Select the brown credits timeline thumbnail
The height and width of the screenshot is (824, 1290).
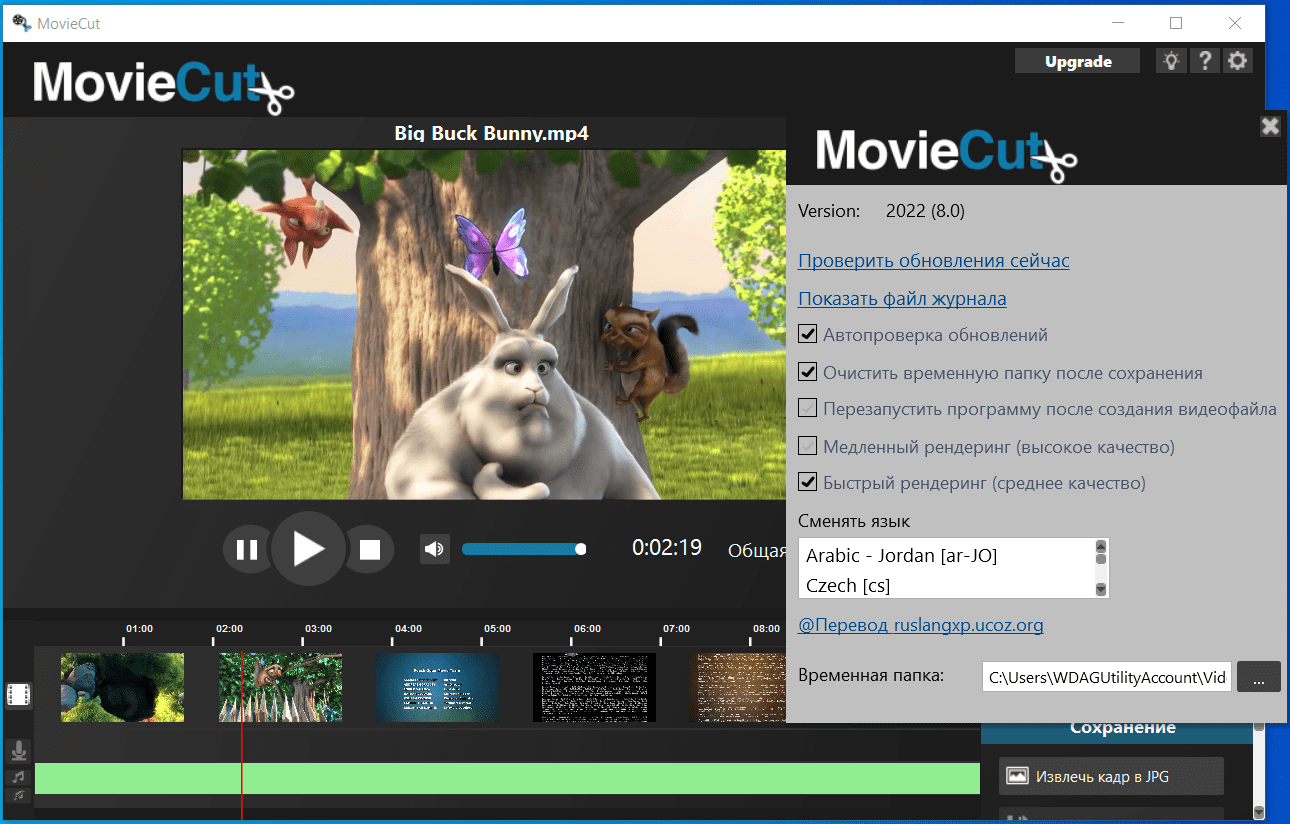click(738, 687)
